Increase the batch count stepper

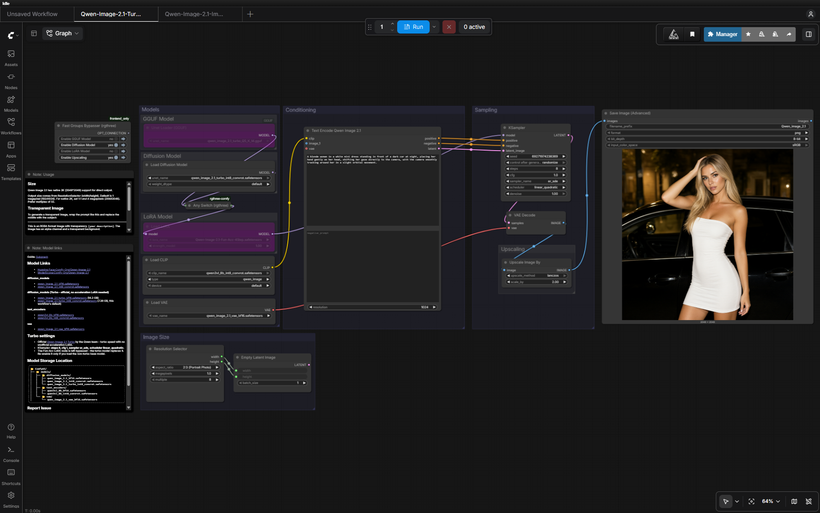coord(393,24)
